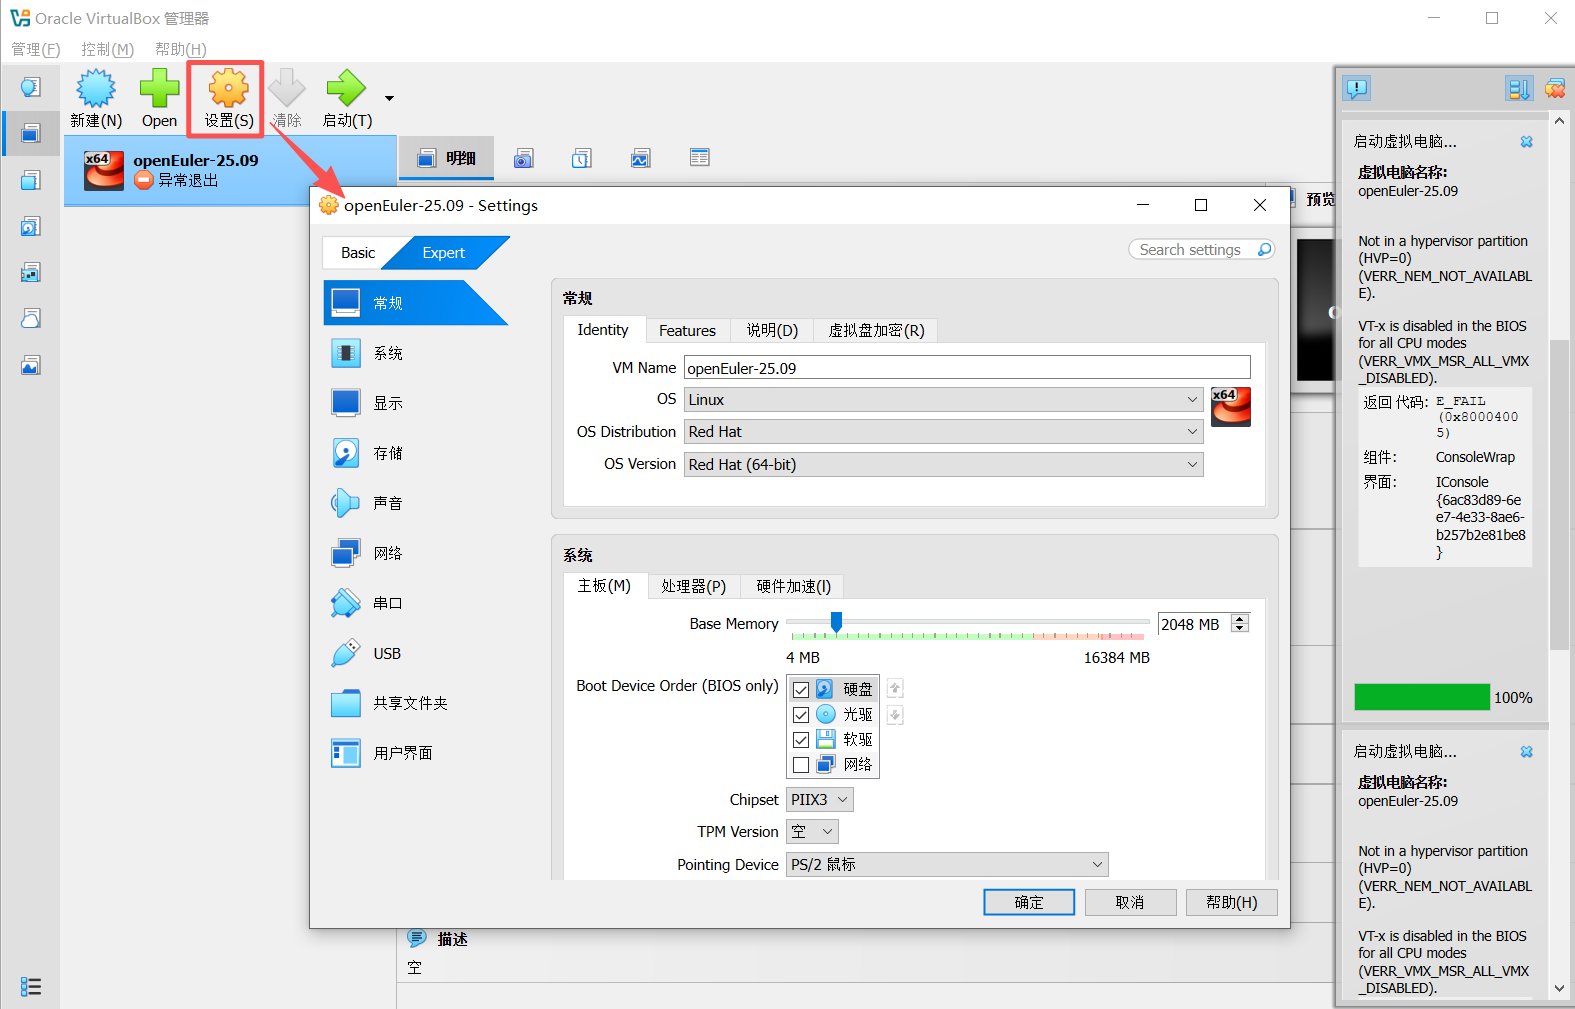Open the Network (网络) settings category
Viewport: 1575px width, 1009px height.
(387, 553)
